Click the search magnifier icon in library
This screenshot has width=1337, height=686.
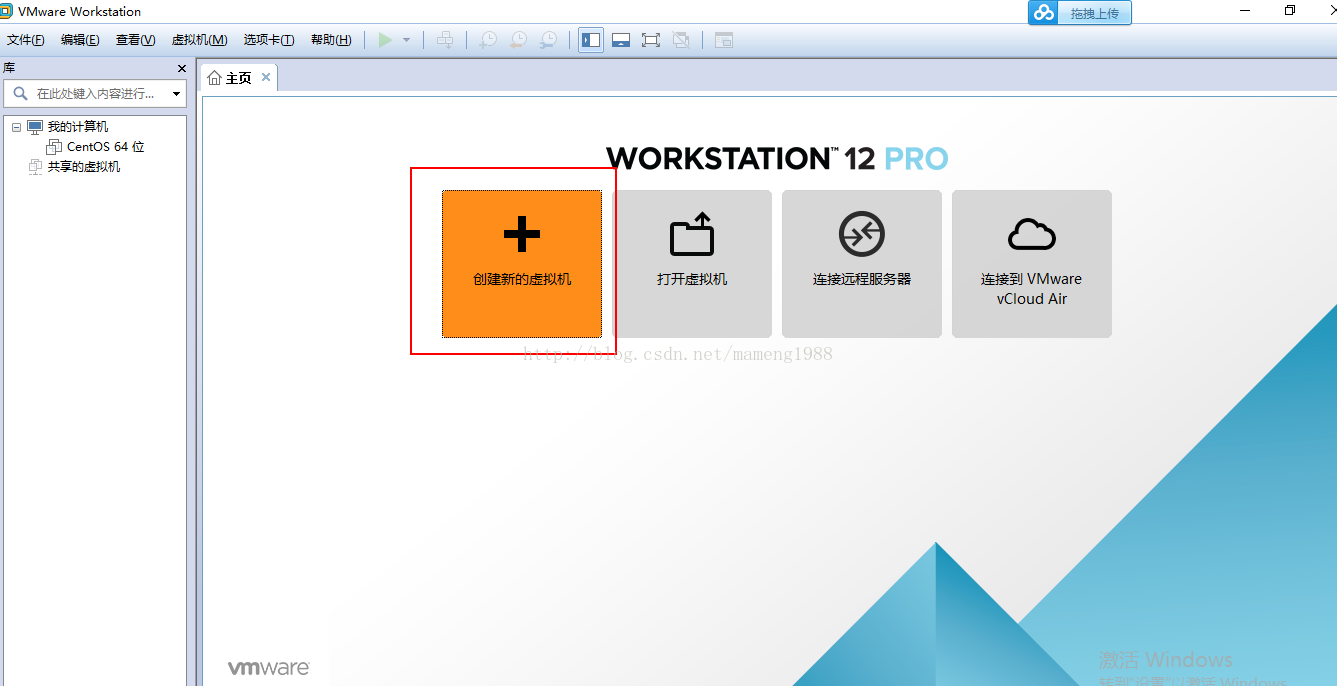[x=20, y=94]
